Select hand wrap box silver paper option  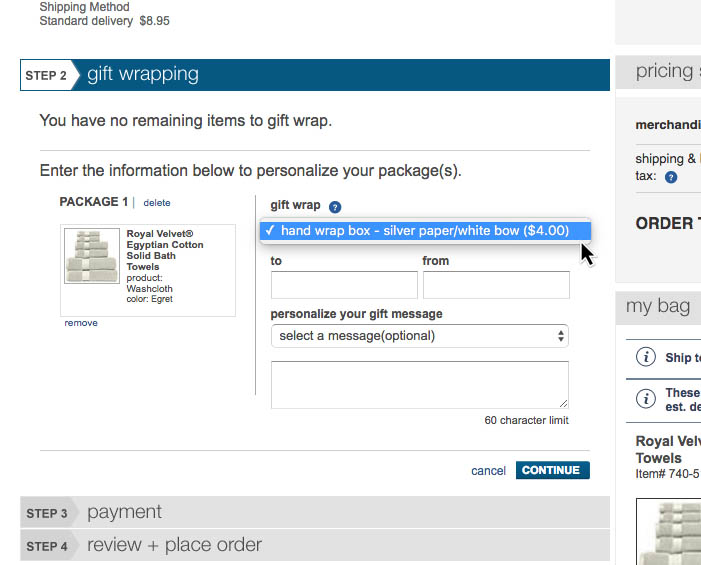pyautogui.click(x=425, y=231)
